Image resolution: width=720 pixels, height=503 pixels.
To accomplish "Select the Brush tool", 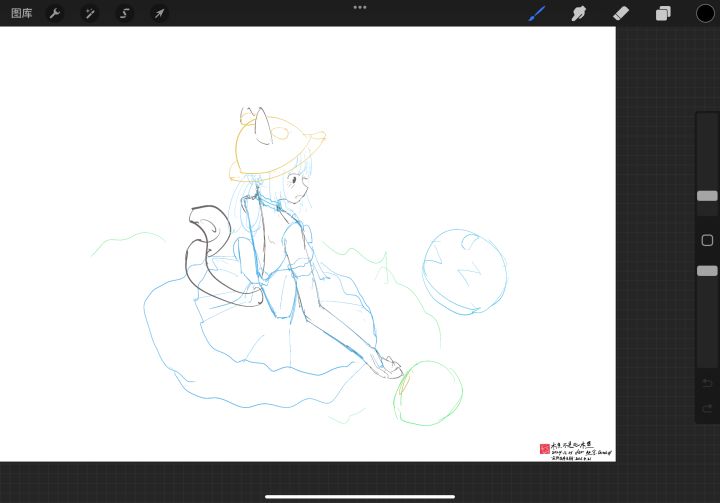I will coord(537,13).
